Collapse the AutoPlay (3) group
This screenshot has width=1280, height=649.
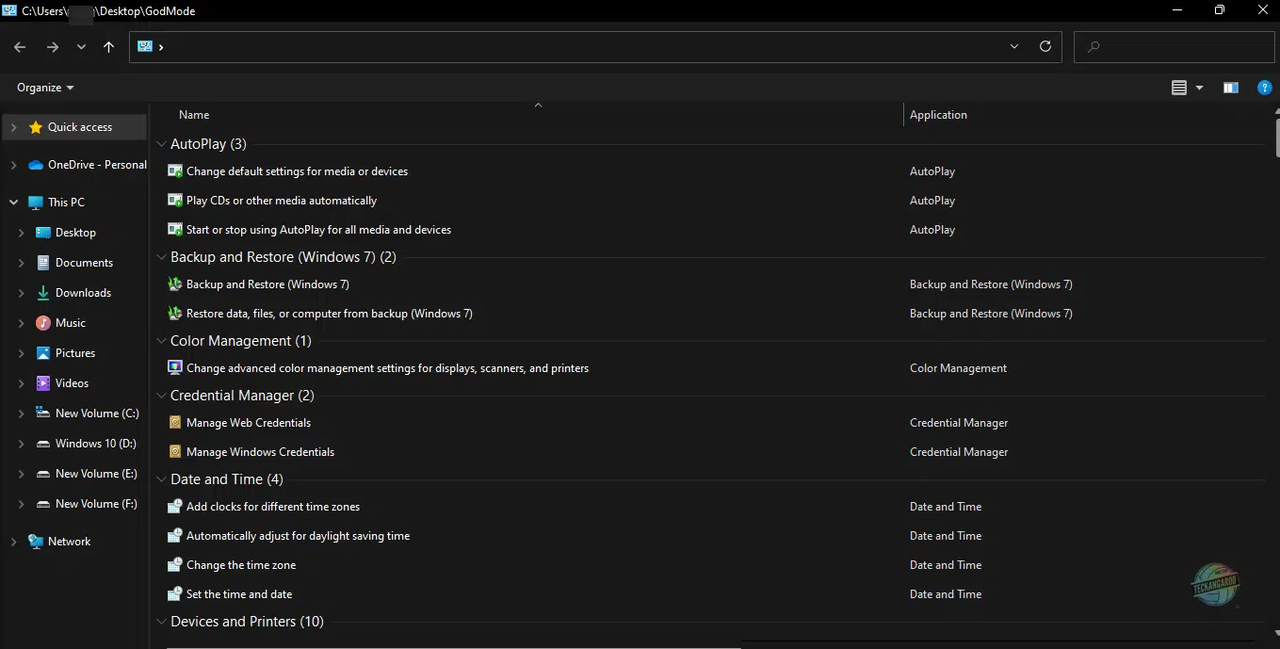(x=161, y=144)
